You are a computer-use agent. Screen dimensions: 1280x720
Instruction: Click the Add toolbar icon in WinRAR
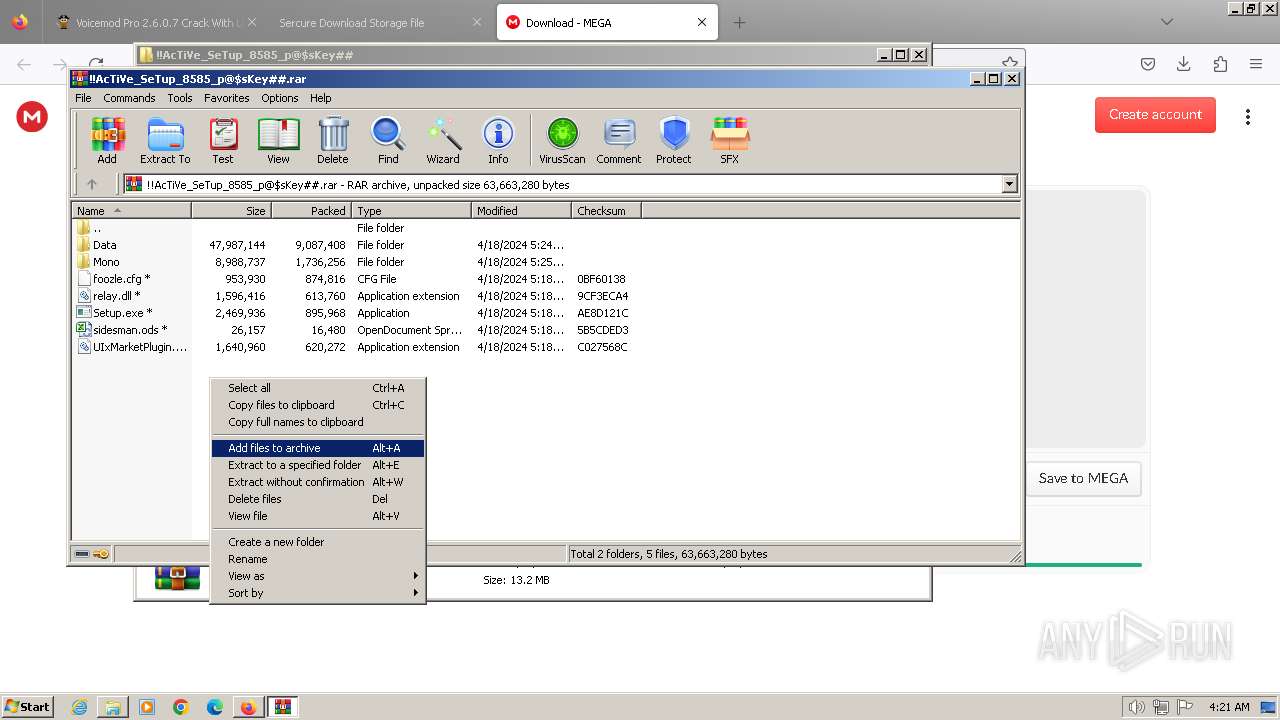click(107, 140)
